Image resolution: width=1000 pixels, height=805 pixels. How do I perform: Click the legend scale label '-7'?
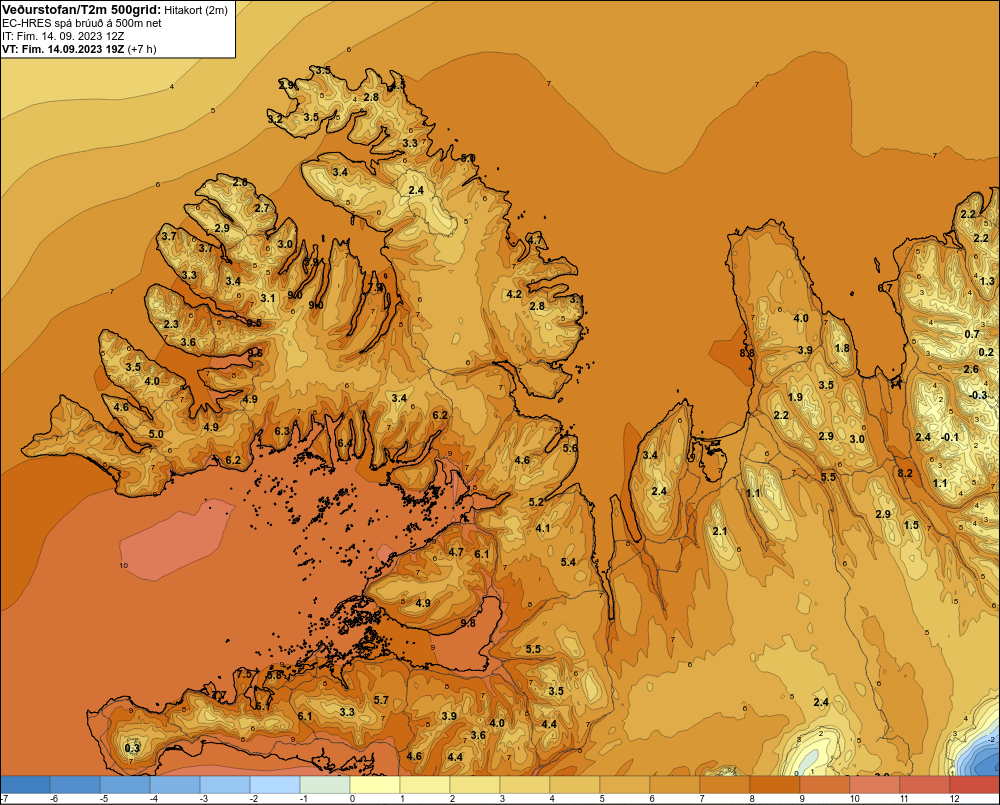pos(4,799)
